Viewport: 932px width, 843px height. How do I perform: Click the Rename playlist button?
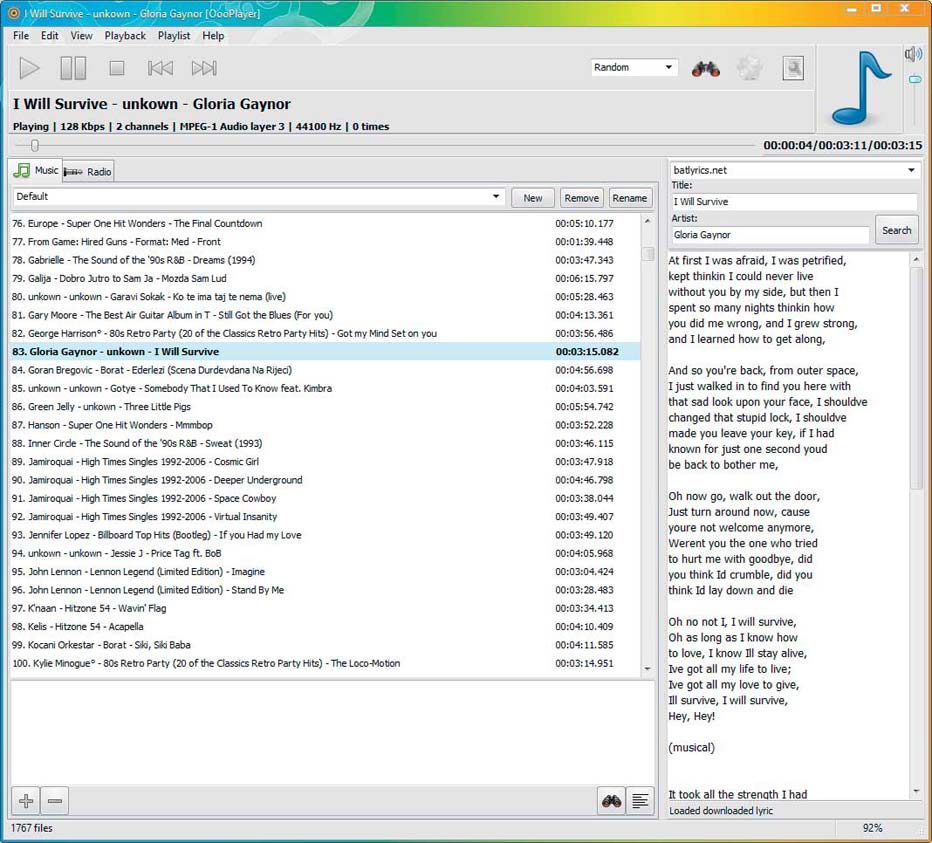pos(629,198)
